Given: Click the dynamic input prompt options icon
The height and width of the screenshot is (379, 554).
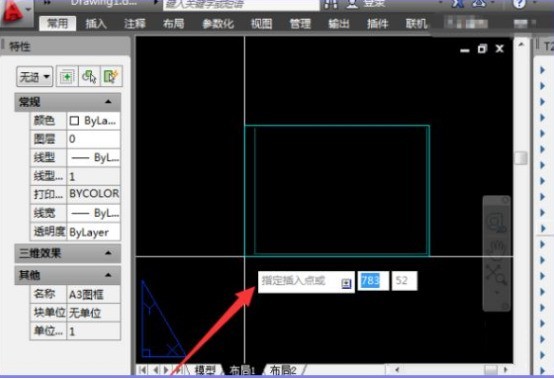Looking at the screenshot, I should click(x=346, y=283).
